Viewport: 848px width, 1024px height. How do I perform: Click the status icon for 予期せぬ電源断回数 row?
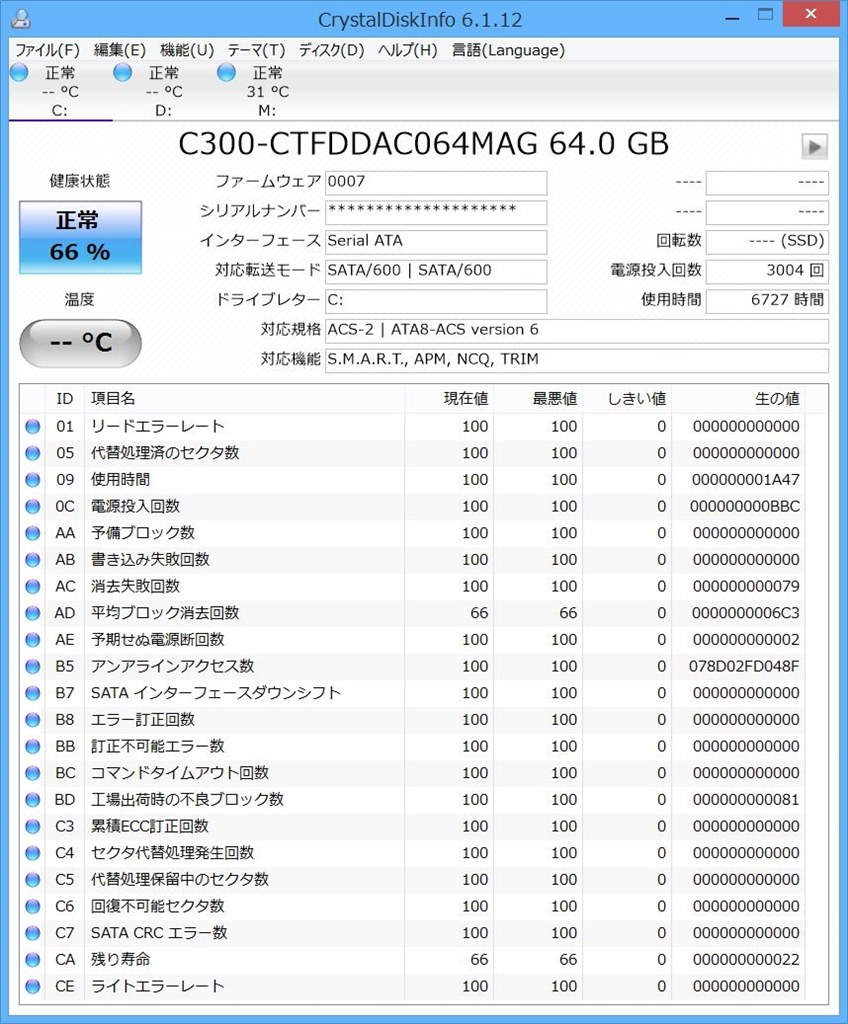(x=33, y=640)
